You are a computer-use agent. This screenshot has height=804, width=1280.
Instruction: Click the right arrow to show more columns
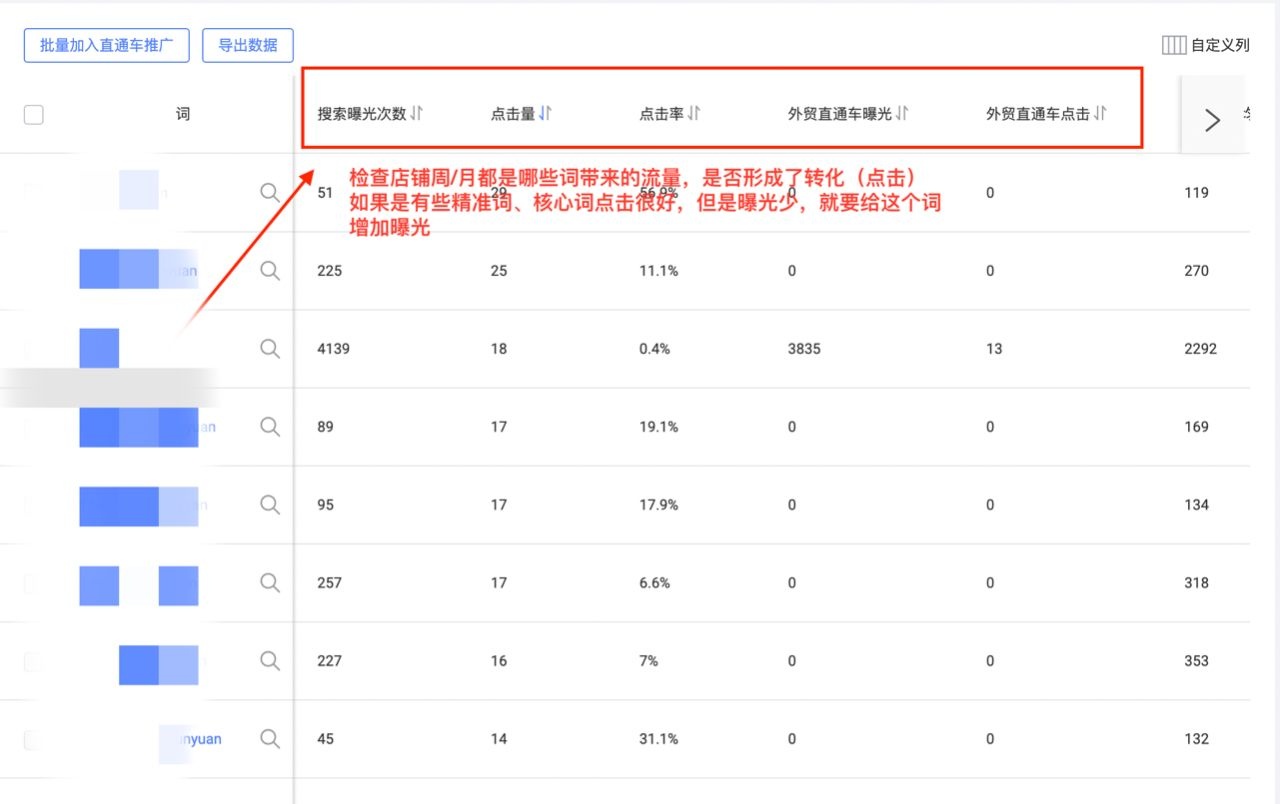1212,120
